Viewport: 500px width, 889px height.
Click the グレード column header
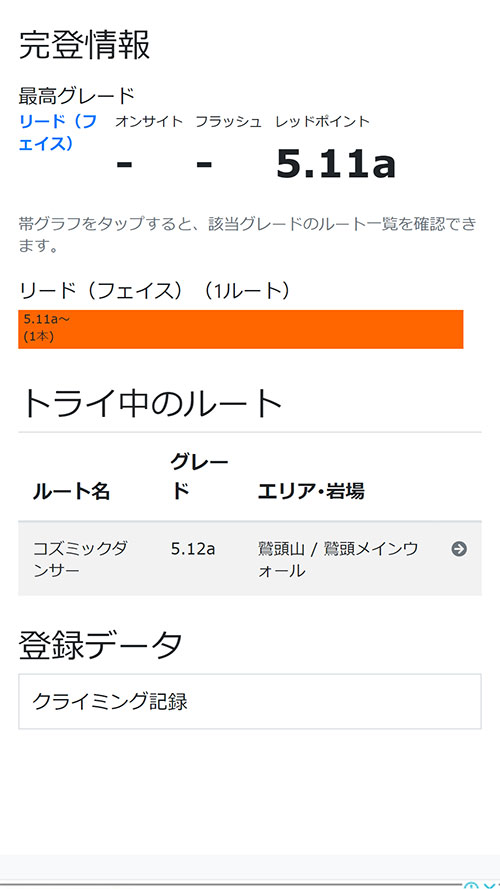199,477
